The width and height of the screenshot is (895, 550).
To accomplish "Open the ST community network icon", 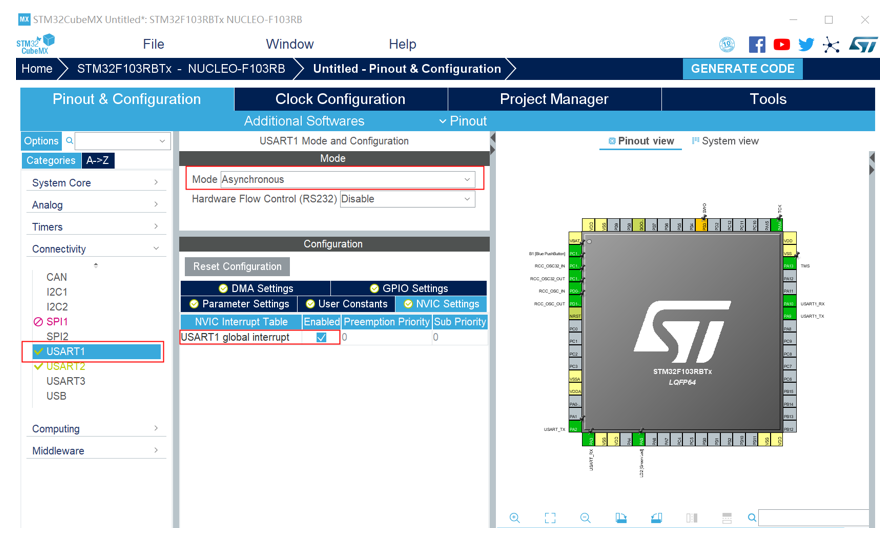I will point(831,45).
